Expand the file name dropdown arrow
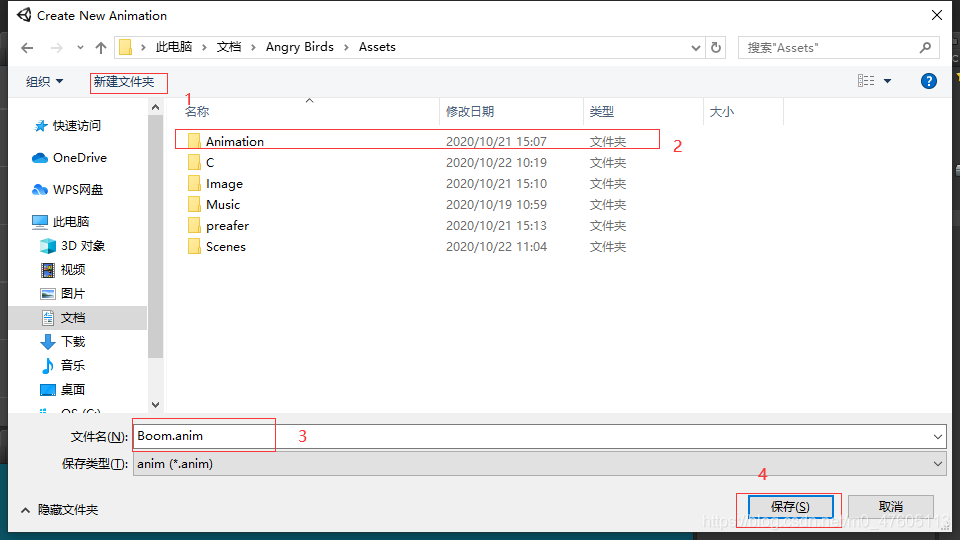Viewport: 960px width, 540px height. 938,437
